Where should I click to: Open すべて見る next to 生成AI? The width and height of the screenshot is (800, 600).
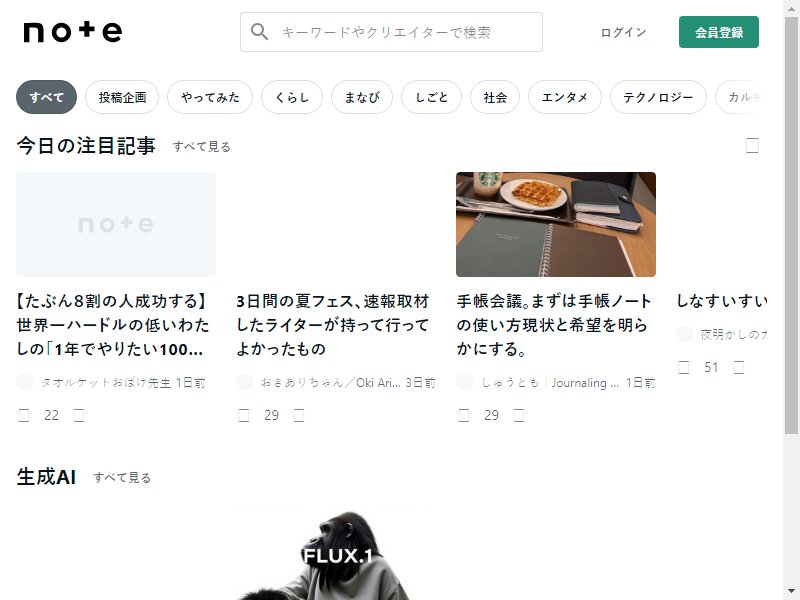[122, 478]
